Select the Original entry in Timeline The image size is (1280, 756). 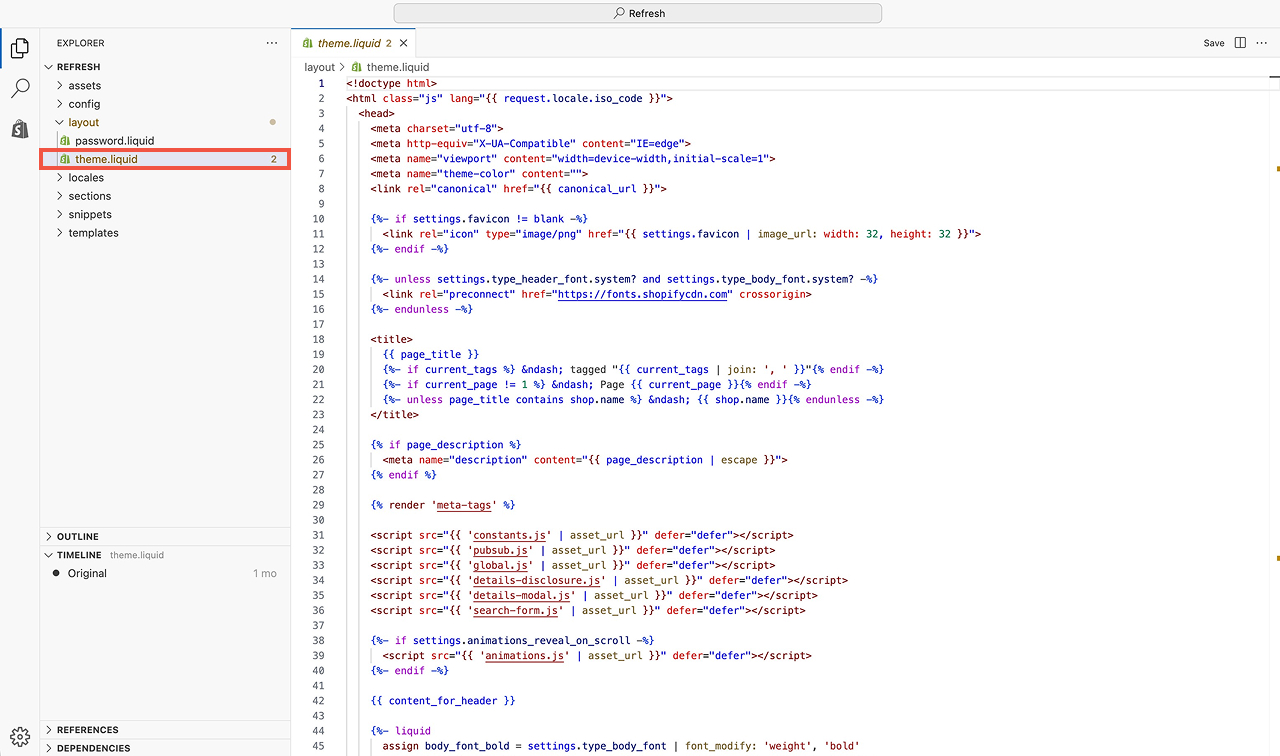[x=165, y=573]
